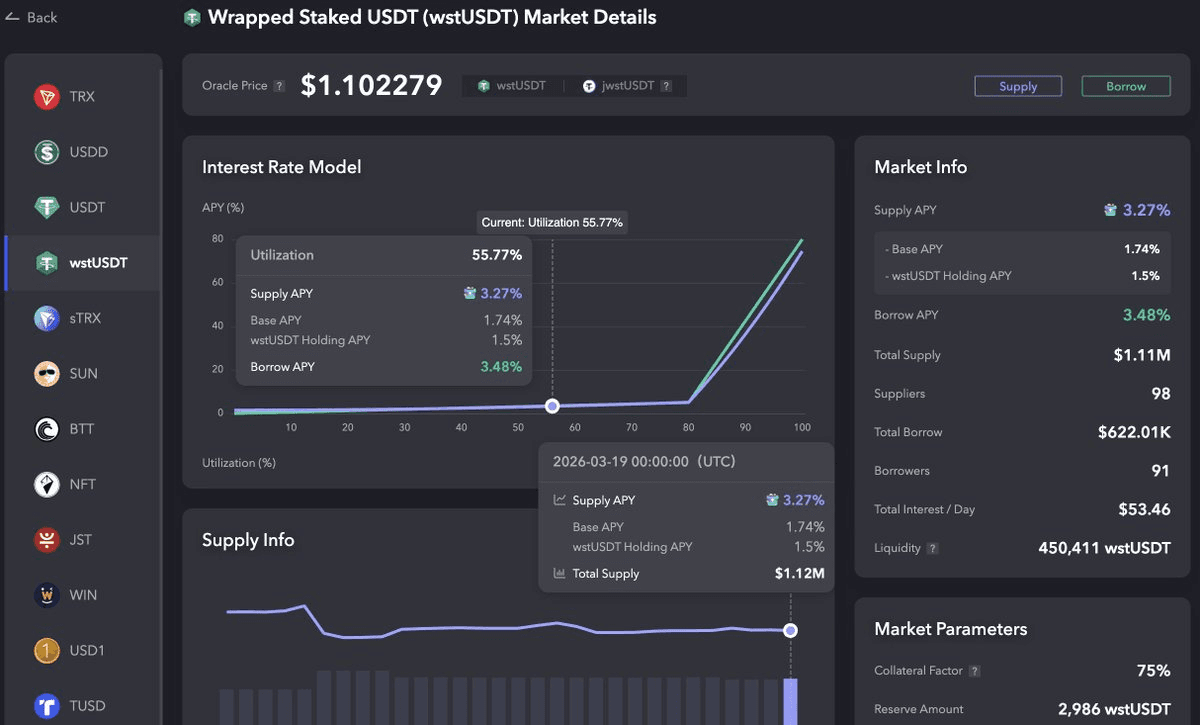Screen dimensions: 1200x725
Task: Open the Collateral Factor help icon
Action: (975, 671)
